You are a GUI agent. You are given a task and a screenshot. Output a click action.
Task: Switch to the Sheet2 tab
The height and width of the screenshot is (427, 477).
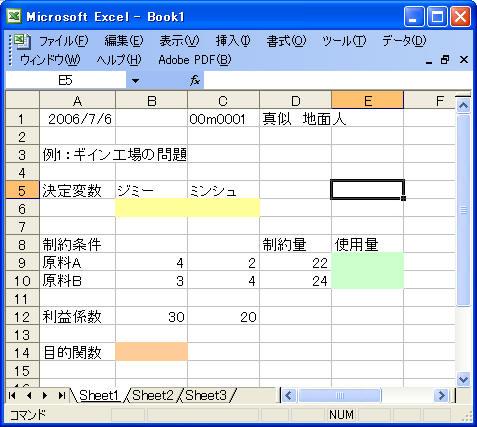click(x=153, y=396)
